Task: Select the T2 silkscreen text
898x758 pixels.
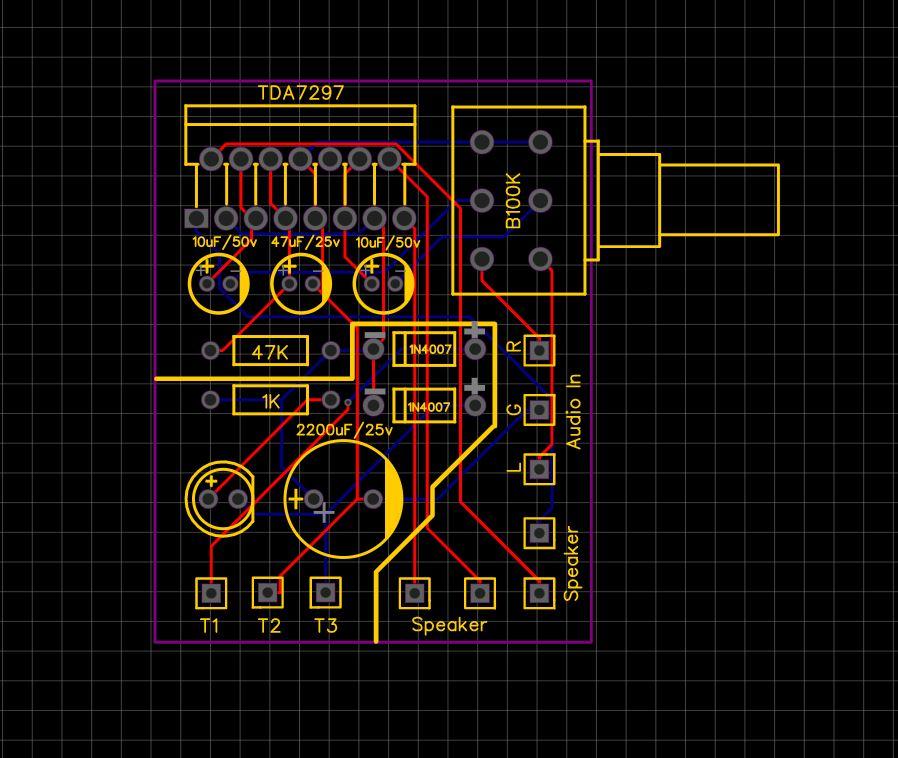Action: tap(269, 625)
